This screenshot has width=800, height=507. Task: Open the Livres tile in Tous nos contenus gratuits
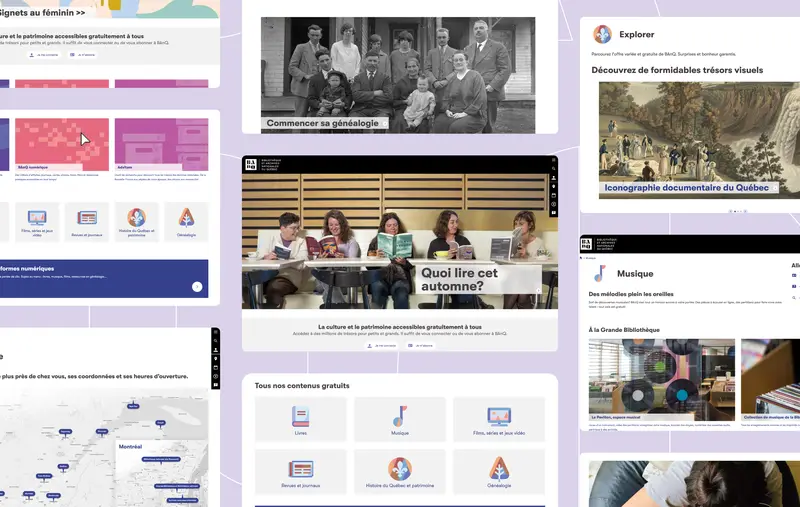click(301, 419)
